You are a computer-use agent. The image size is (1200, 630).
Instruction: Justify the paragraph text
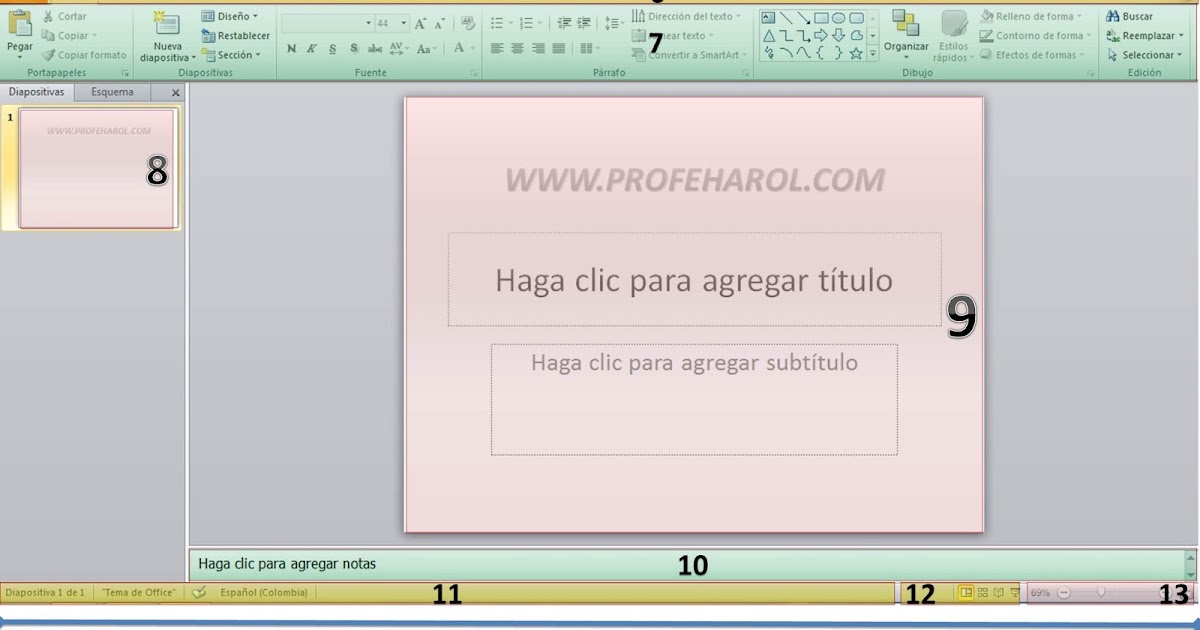(x=559, y=48)
